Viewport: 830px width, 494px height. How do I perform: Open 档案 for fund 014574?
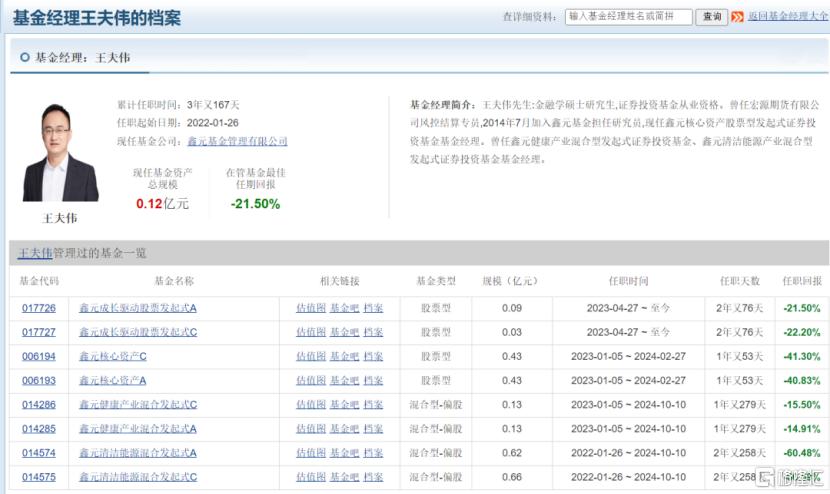(x=373, y=453)
